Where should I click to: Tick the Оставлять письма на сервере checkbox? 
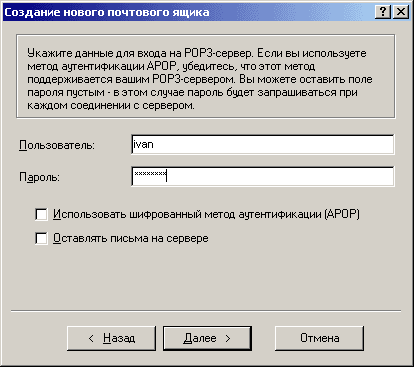tap(41, 238)
